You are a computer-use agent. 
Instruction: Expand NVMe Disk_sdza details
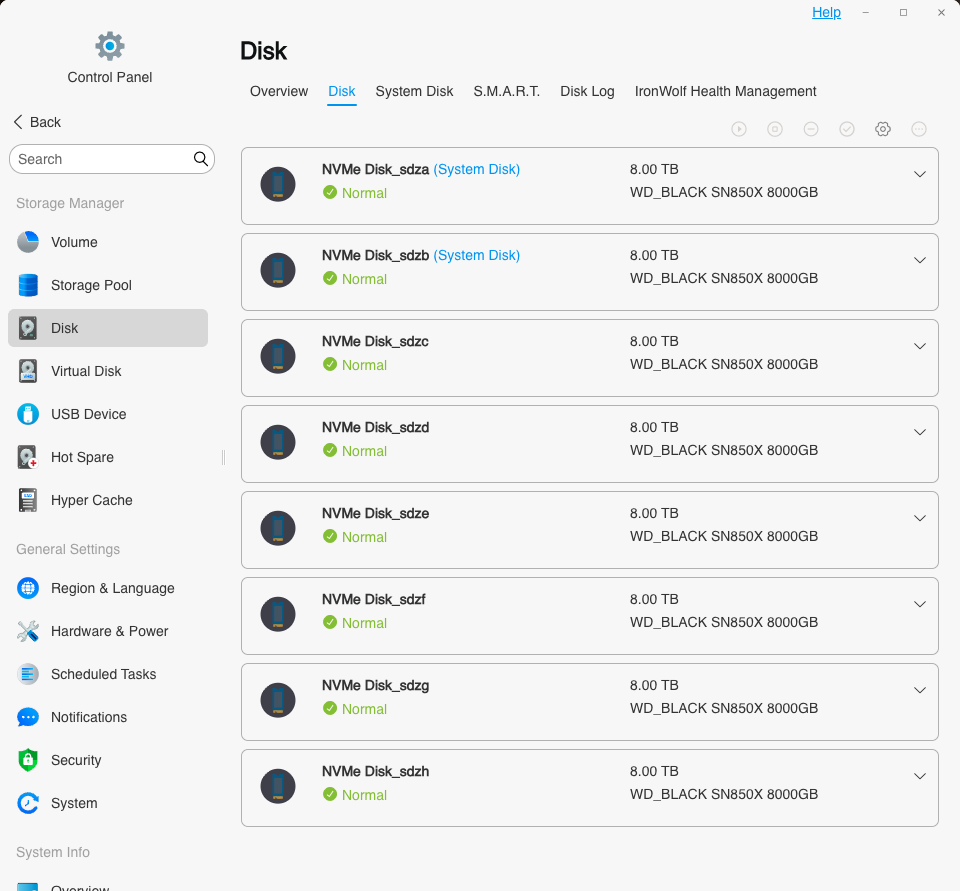pos(920,175)
